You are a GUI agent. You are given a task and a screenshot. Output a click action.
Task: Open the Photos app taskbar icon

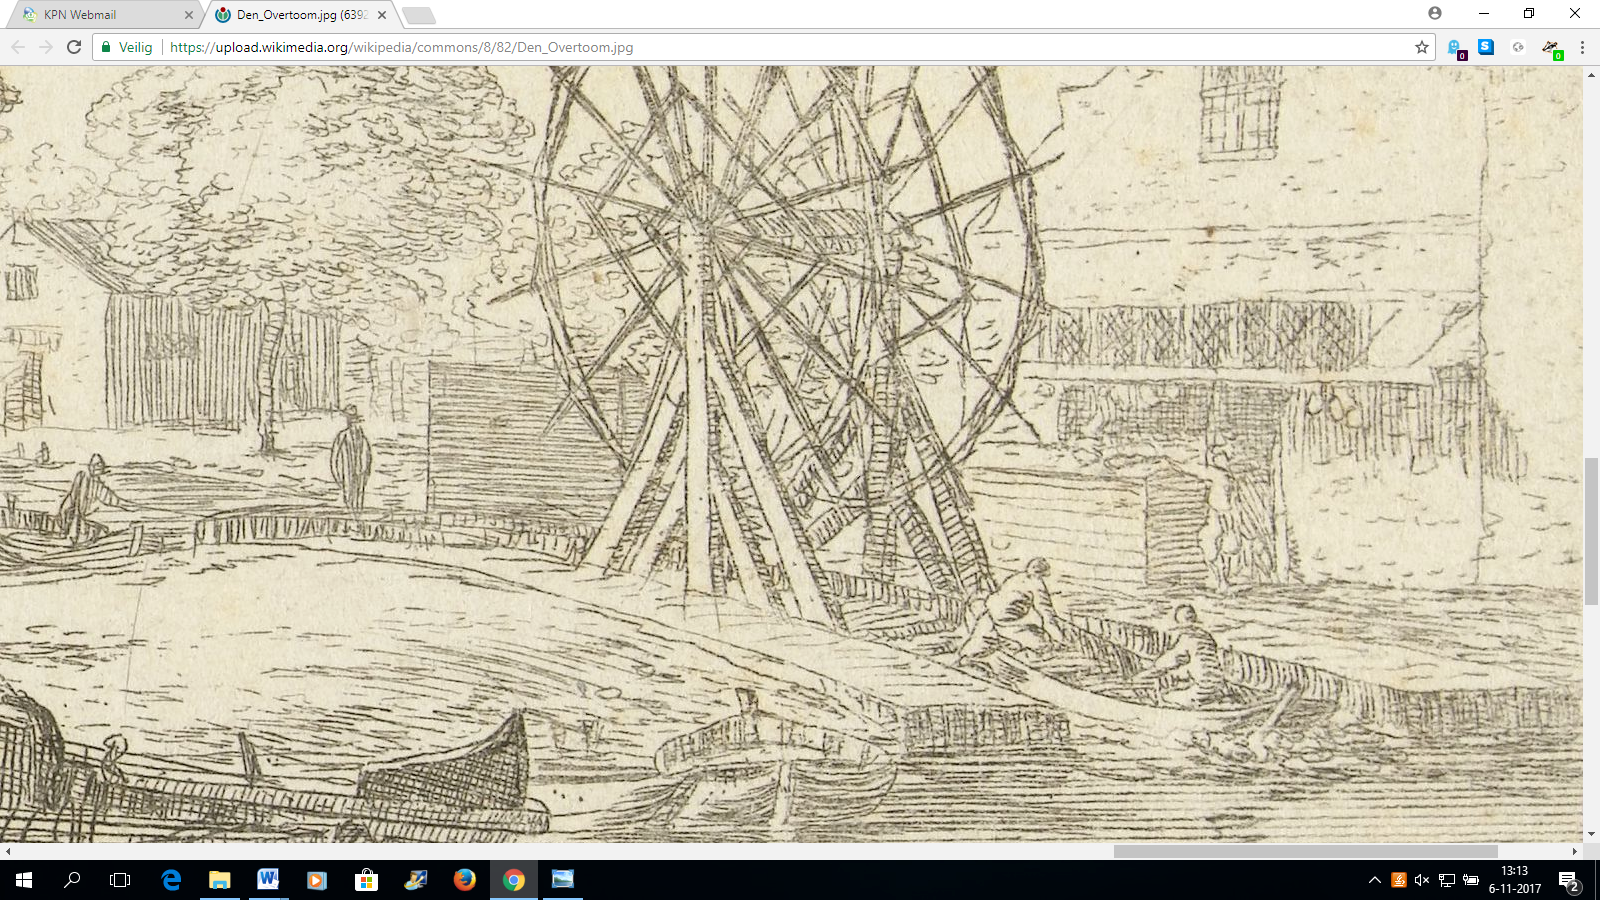pos(562,880)
